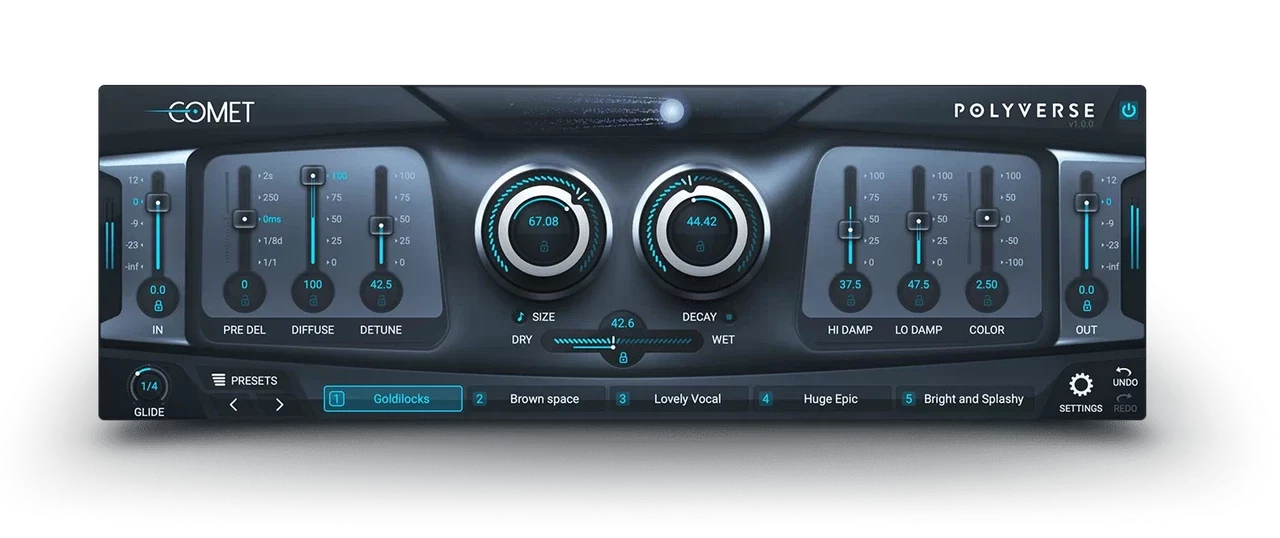This screenshot has width=1280, height=538.
Task: Click the SETTINGS label
Action: click(1081, 408)
